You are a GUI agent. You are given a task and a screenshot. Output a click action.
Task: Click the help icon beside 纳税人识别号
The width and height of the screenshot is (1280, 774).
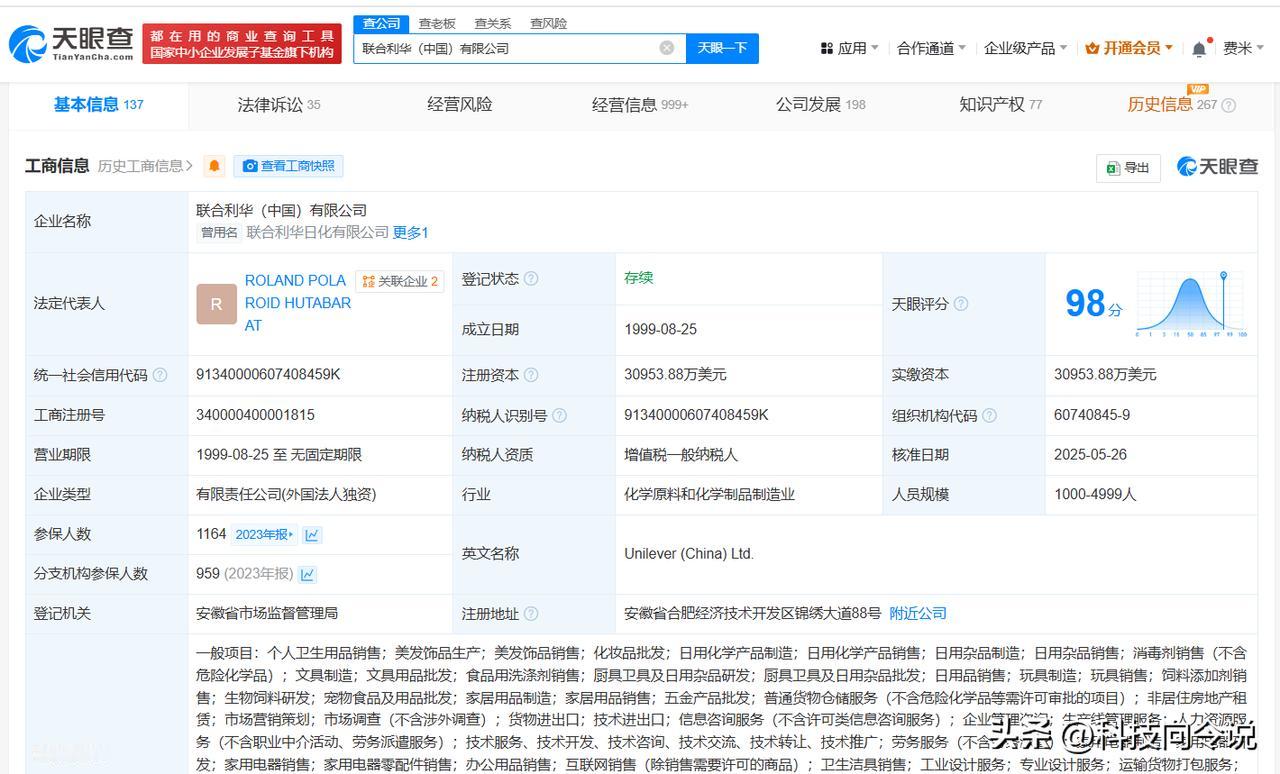pos(559,415)
